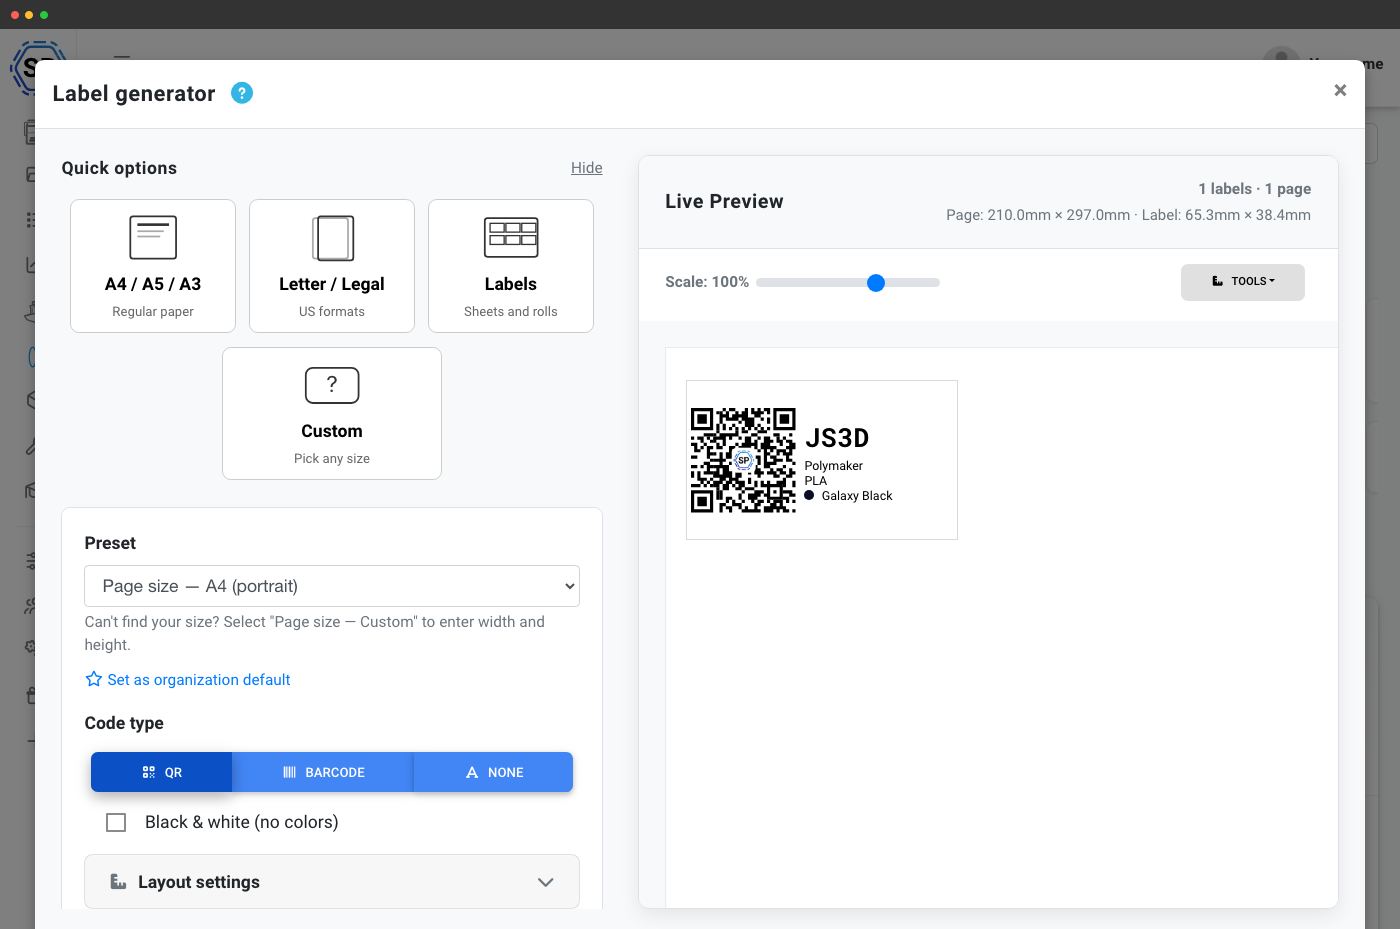Click the QR code in the label preview

[743, 460]
